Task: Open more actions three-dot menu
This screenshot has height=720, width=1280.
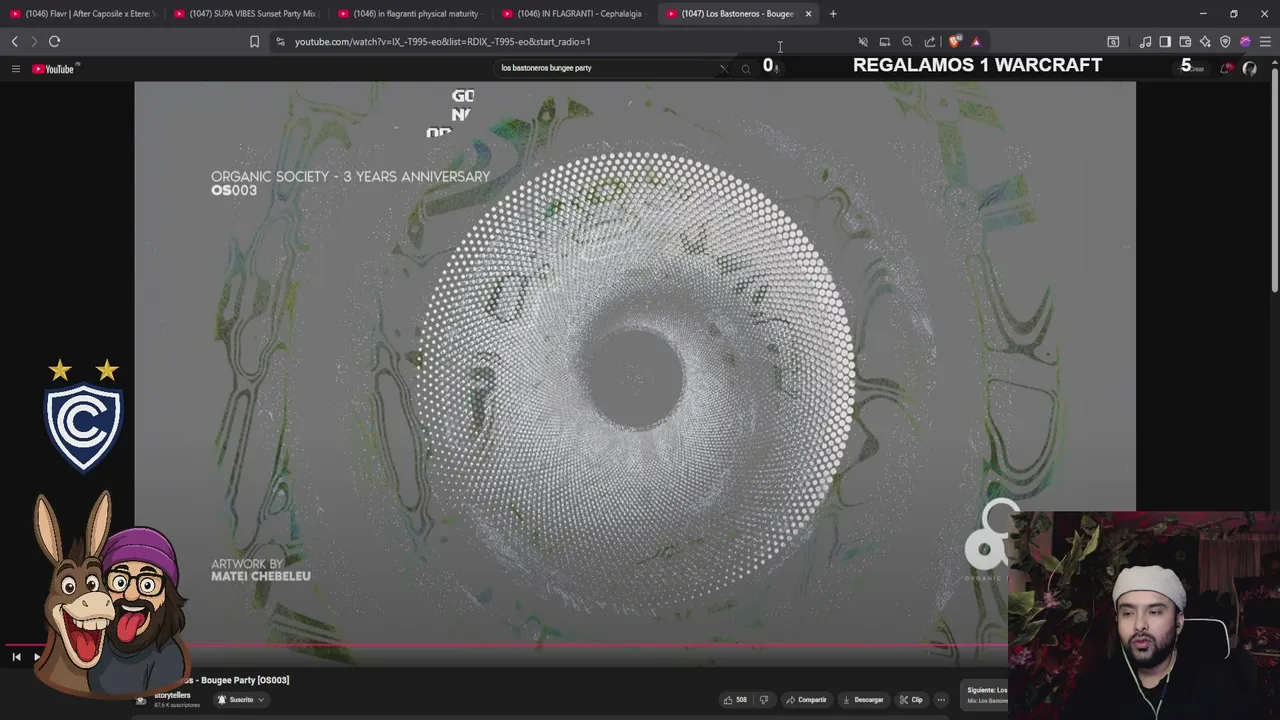Action: click(x=941, y=700)
